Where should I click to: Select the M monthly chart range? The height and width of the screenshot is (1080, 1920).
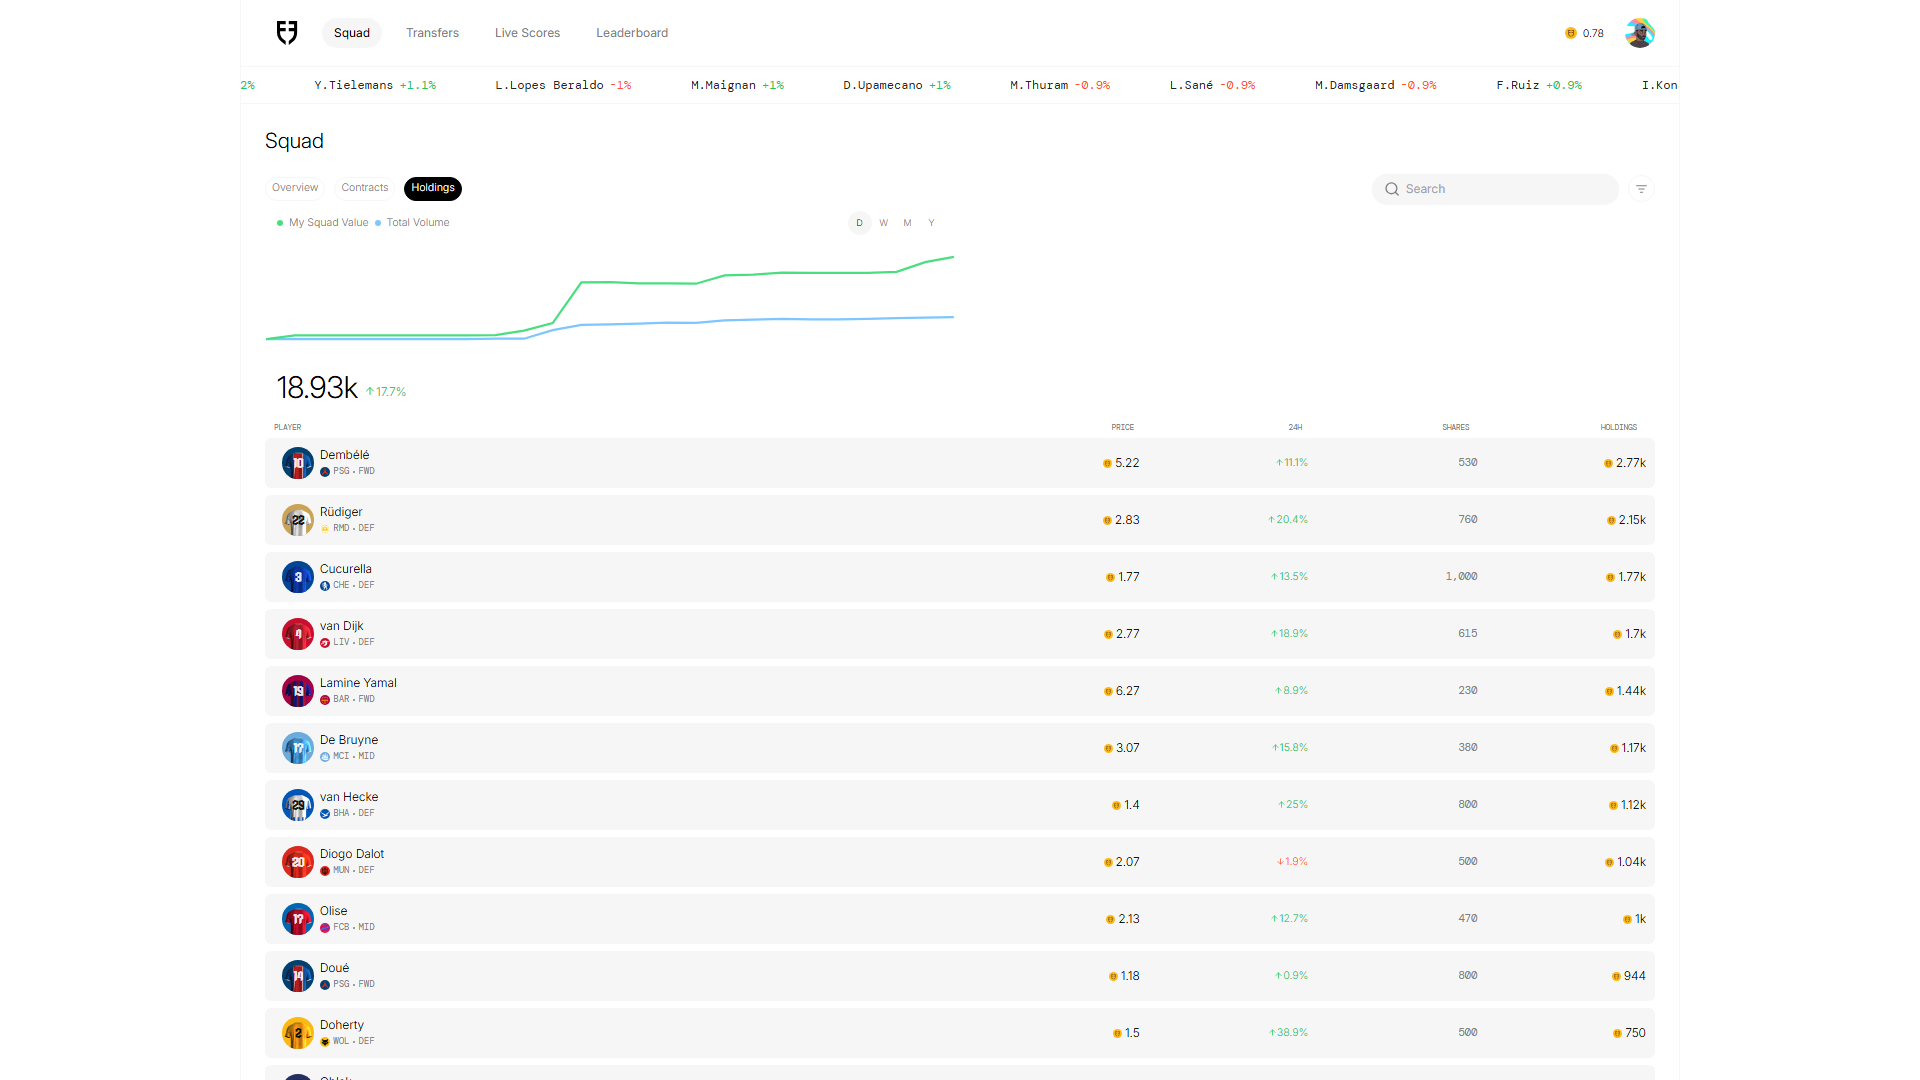click(x=907, y=223)
